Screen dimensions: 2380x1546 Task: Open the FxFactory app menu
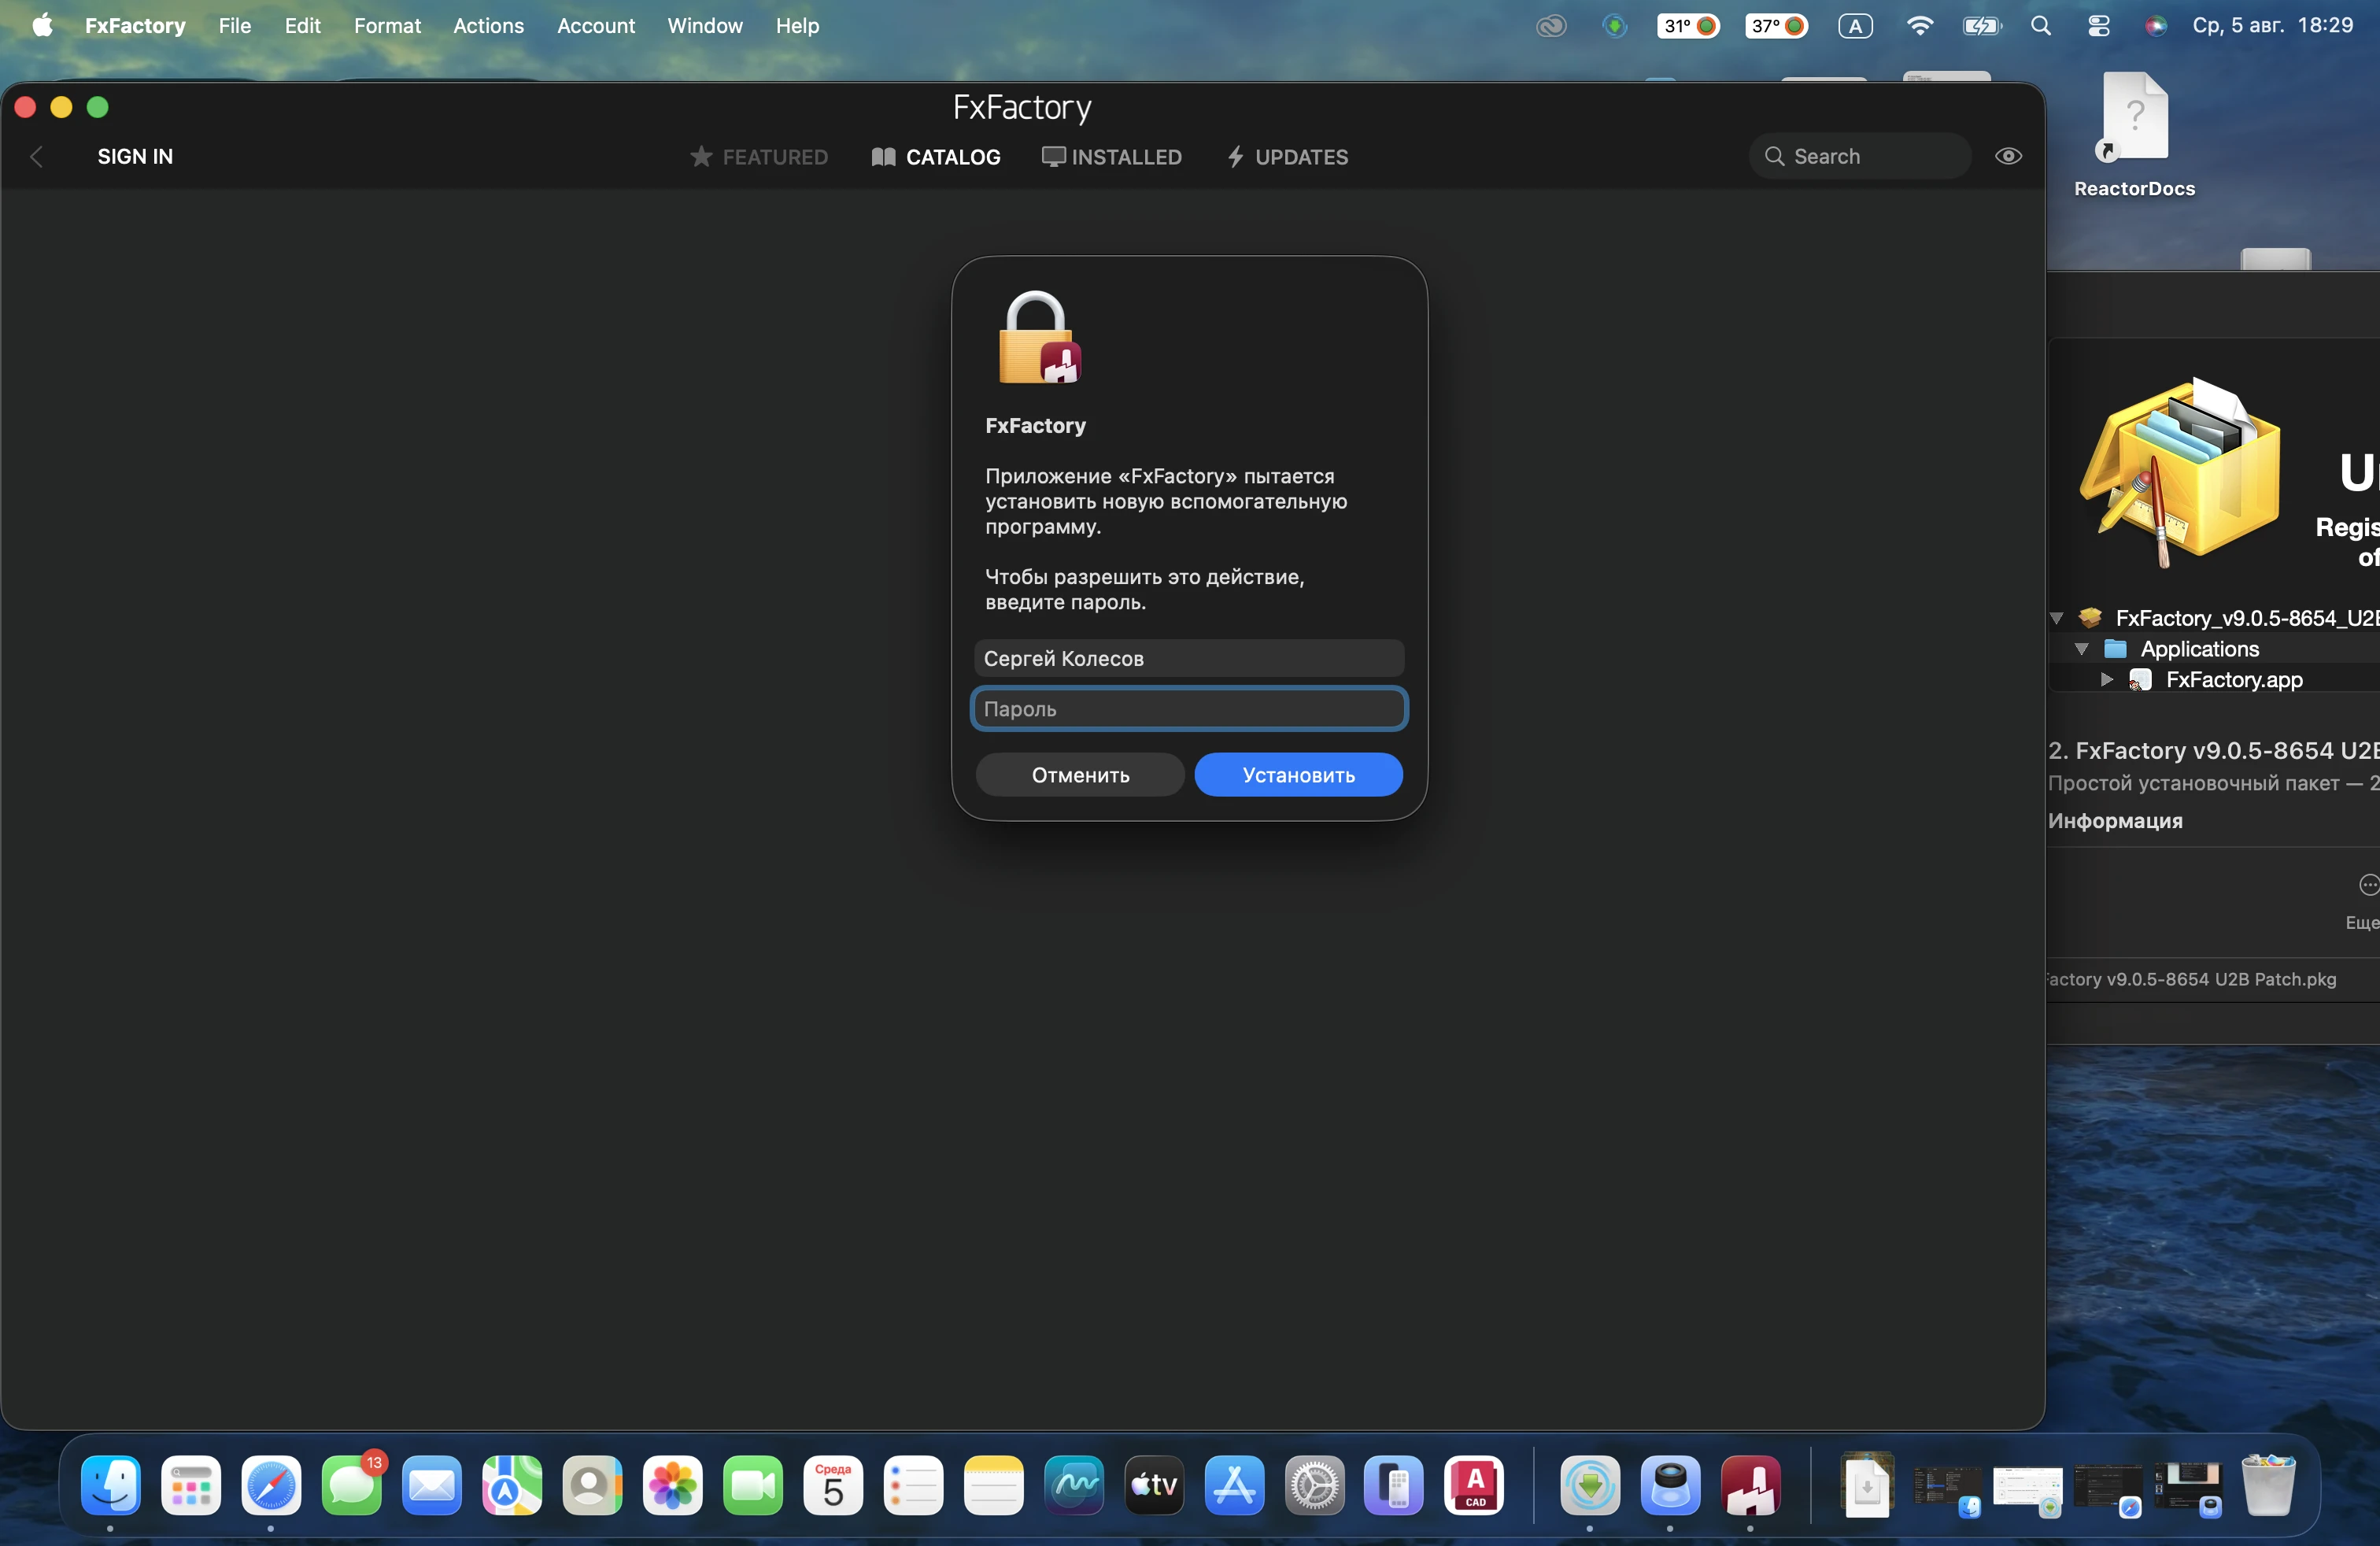(135, 26)
